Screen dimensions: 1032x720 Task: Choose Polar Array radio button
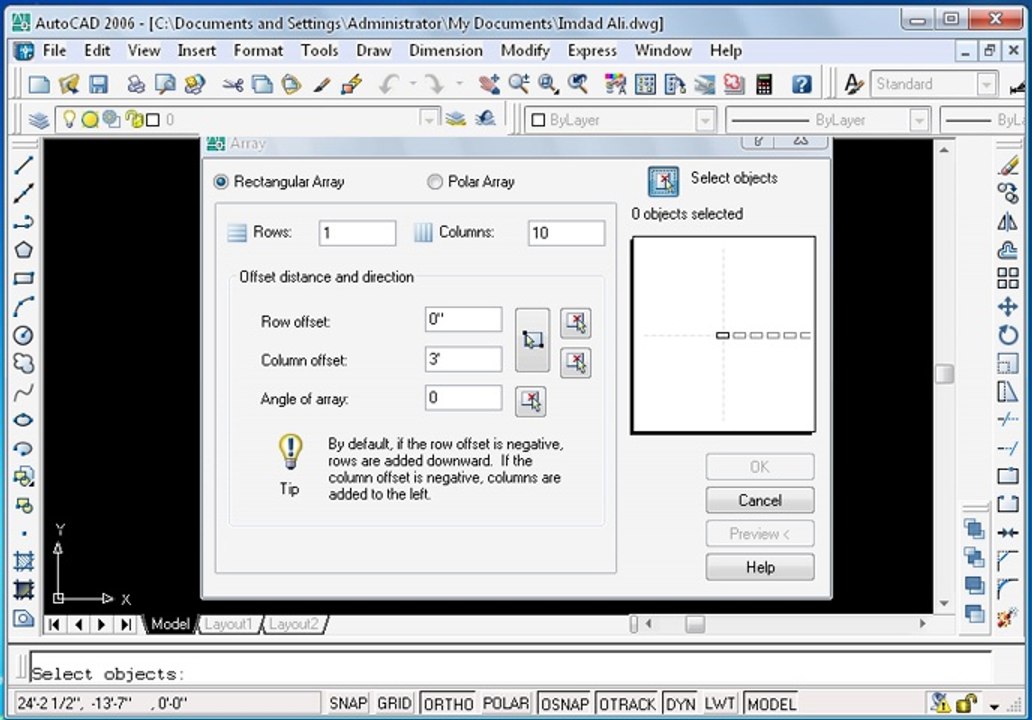pos(434,182)
